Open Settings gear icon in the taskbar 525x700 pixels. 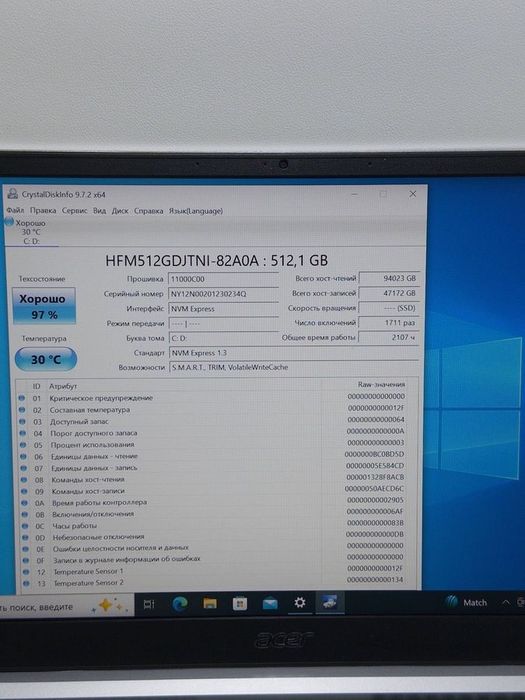click(x=300, y=603)
